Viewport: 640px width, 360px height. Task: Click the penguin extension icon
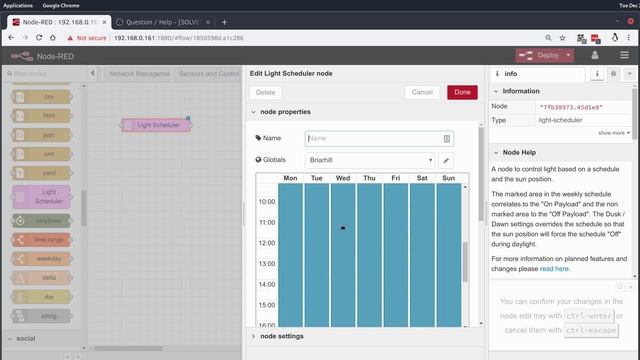(614, 38)
